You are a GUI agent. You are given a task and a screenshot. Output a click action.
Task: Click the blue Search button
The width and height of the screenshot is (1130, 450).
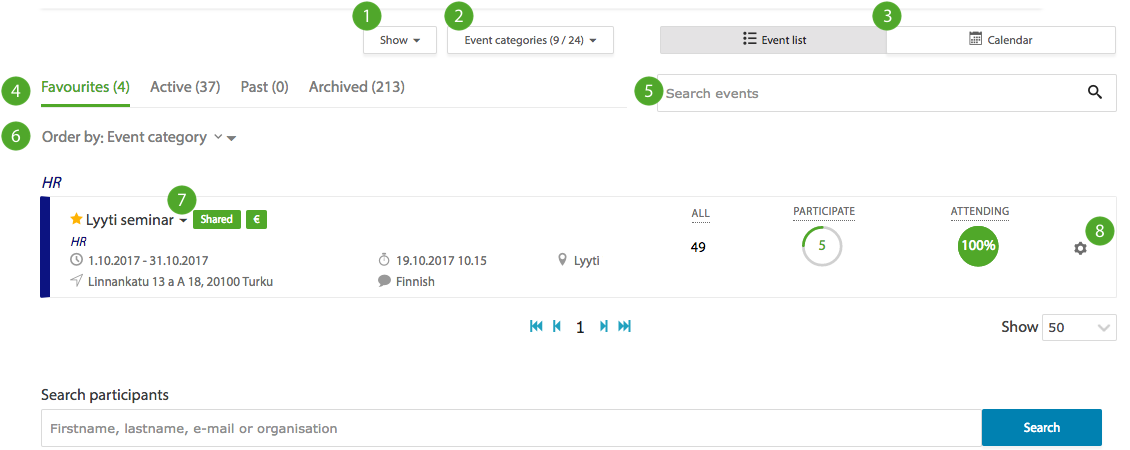[1041, 428]
